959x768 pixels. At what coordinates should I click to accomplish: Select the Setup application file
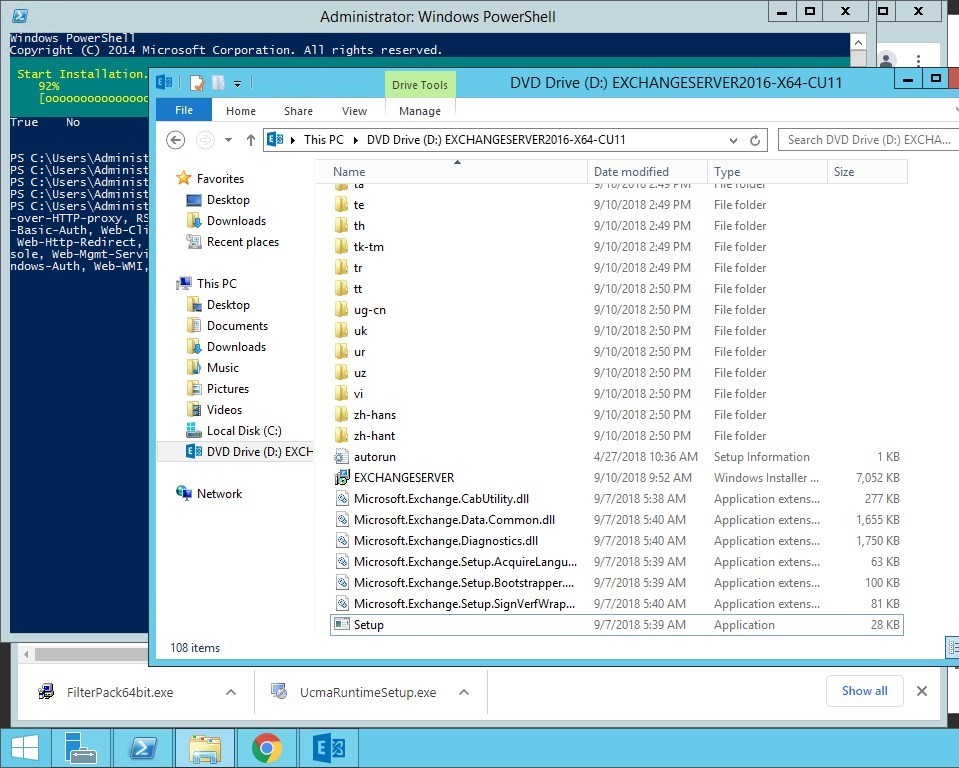pyautogui.click(x=616, y=624)
